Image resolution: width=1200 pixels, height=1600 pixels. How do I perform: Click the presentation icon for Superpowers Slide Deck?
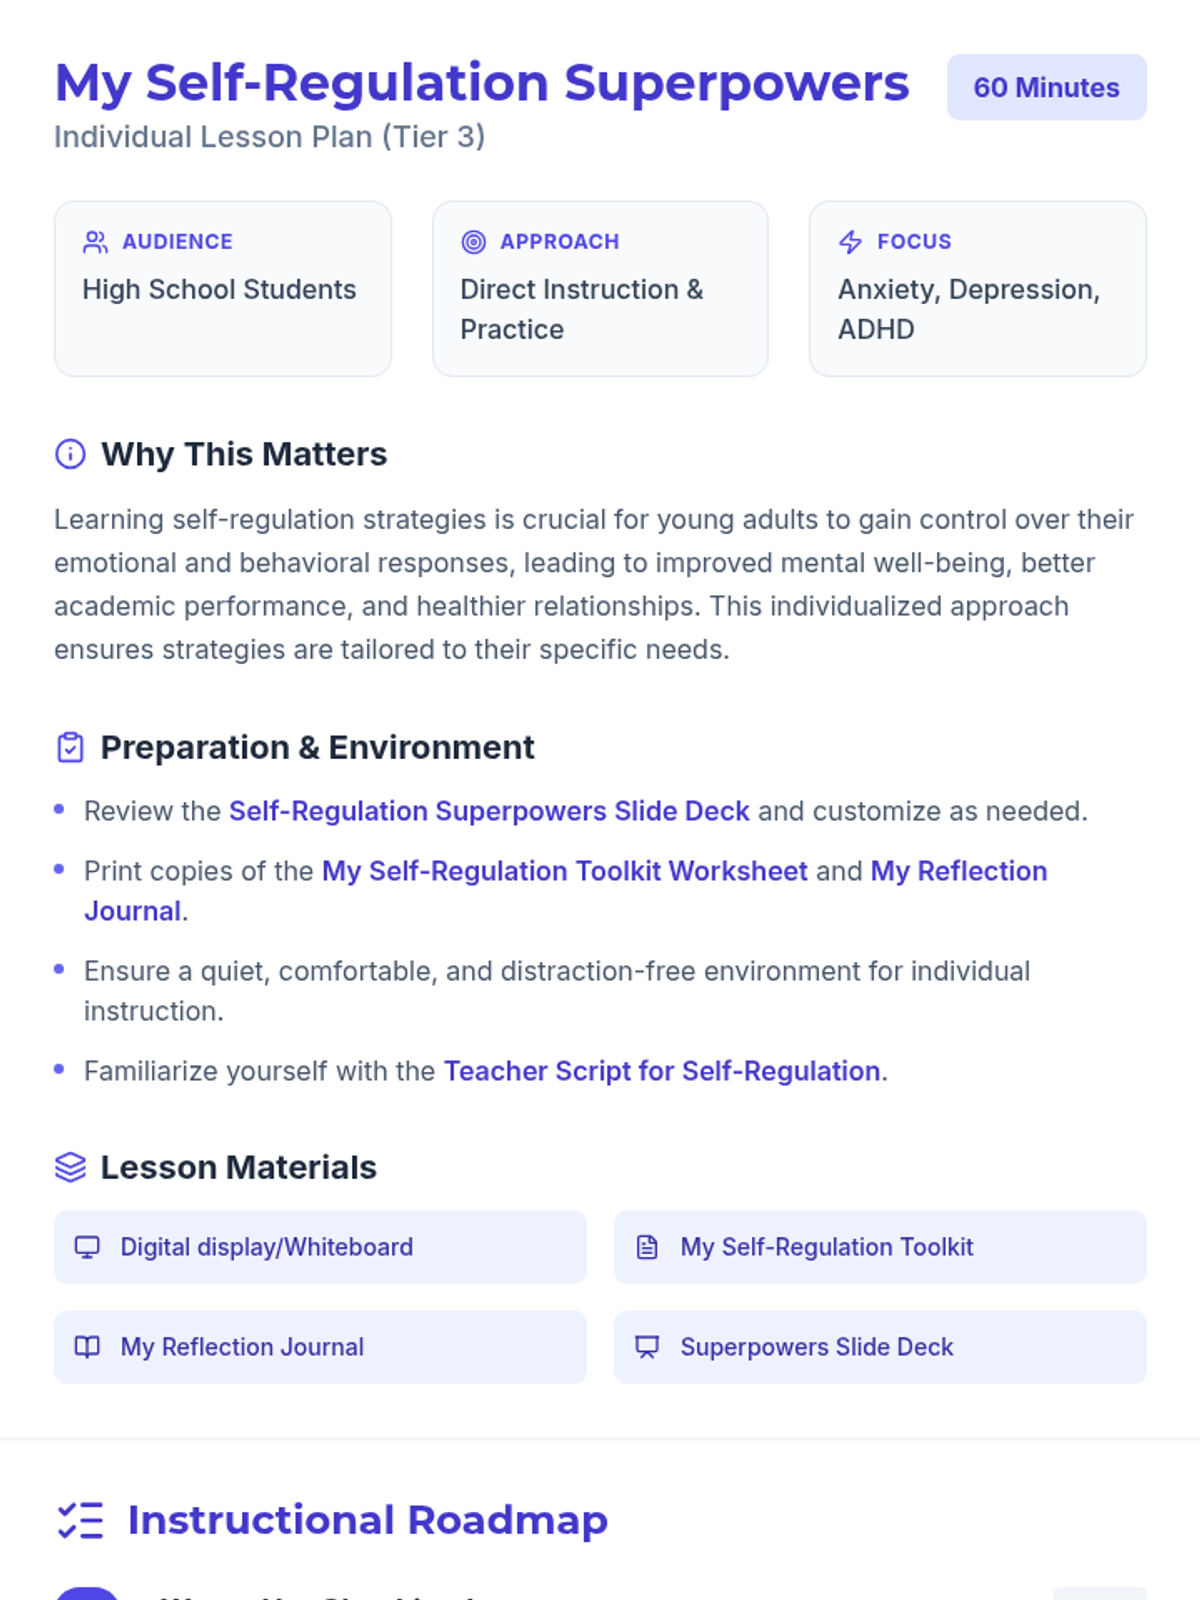[648, 1347]
